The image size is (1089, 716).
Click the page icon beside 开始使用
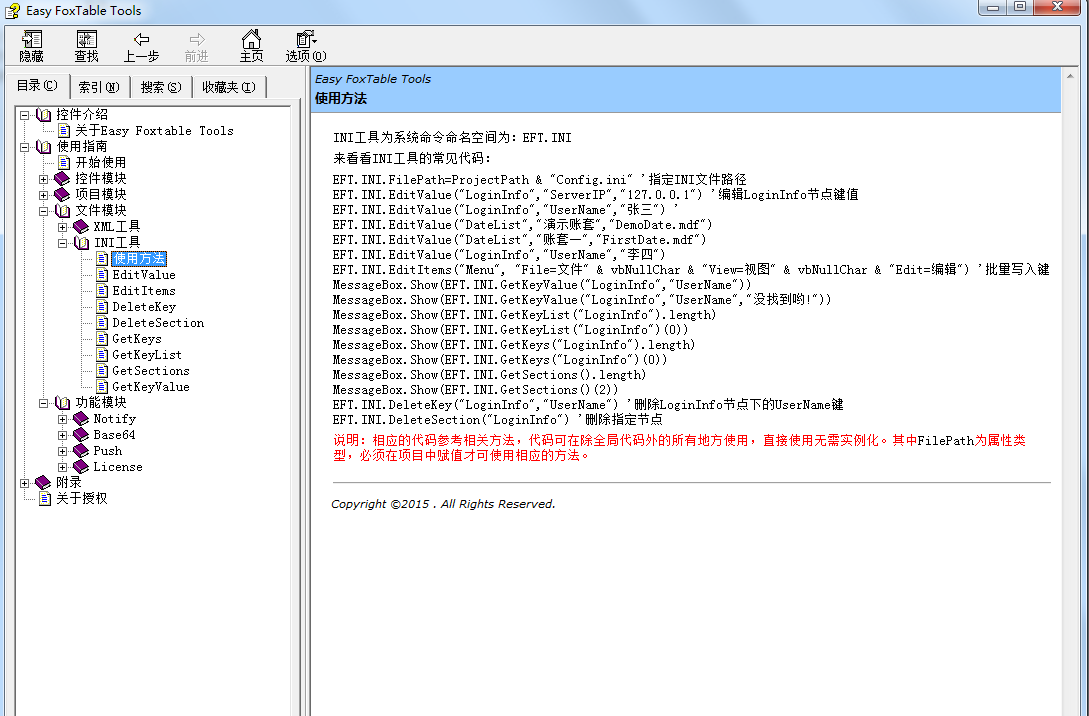pos(64,163)
